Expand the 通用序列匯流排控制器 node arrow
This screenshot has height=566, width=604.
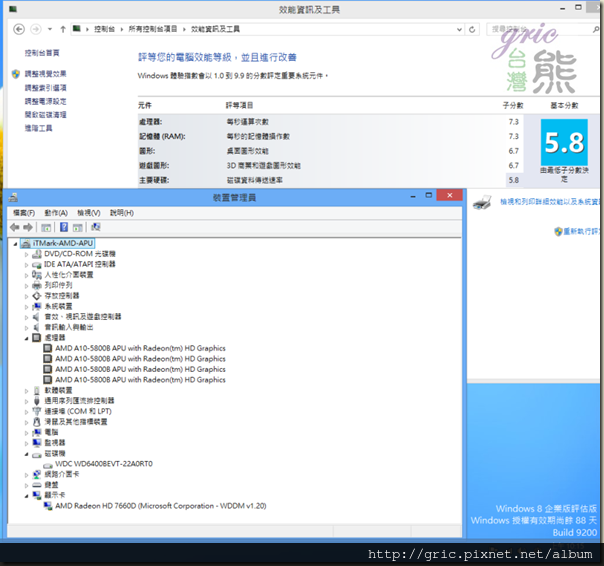[26, 401]
